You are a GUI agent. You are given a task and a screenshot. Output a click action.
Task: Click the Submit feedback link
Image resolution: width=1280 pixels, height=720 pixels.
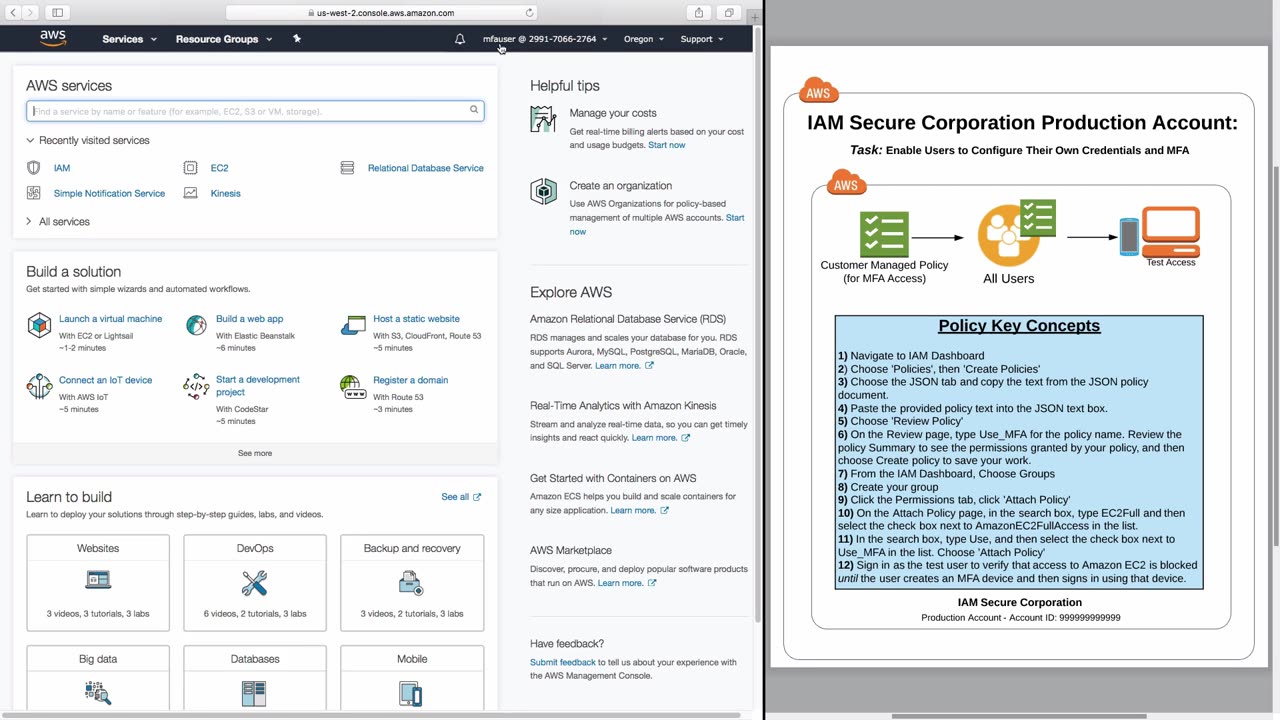coord(563,662)
